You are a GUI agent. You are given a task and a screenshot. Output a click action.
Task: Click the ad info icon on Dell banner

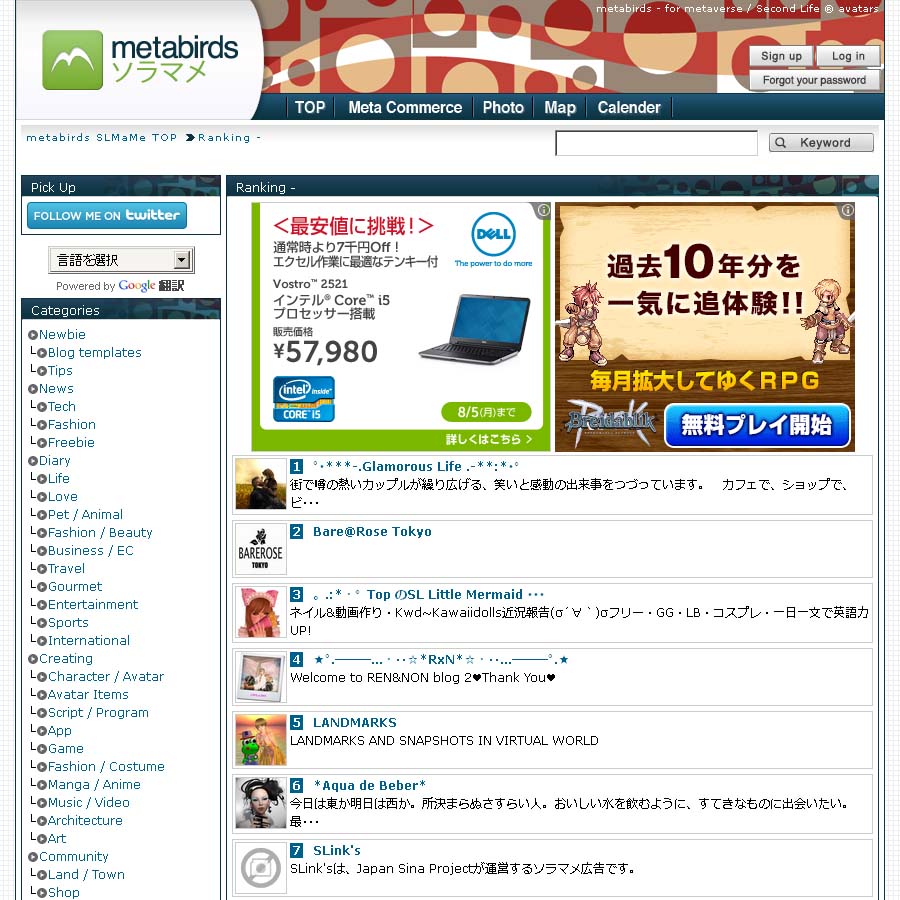coord(543,210)
